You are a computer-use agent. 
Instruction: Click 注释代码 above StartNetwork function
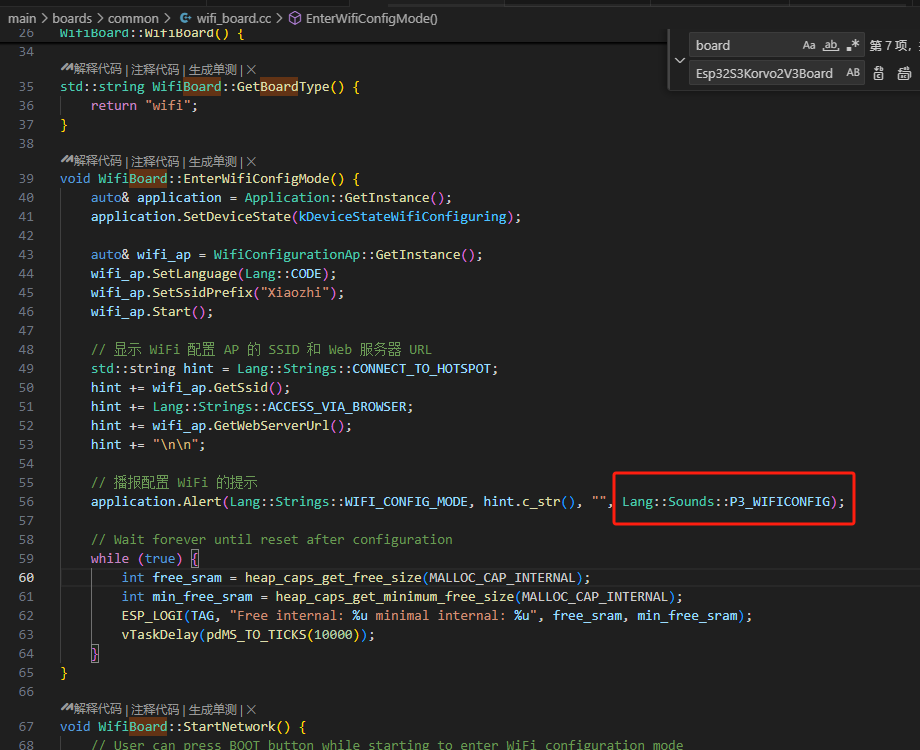pos(155,710)
